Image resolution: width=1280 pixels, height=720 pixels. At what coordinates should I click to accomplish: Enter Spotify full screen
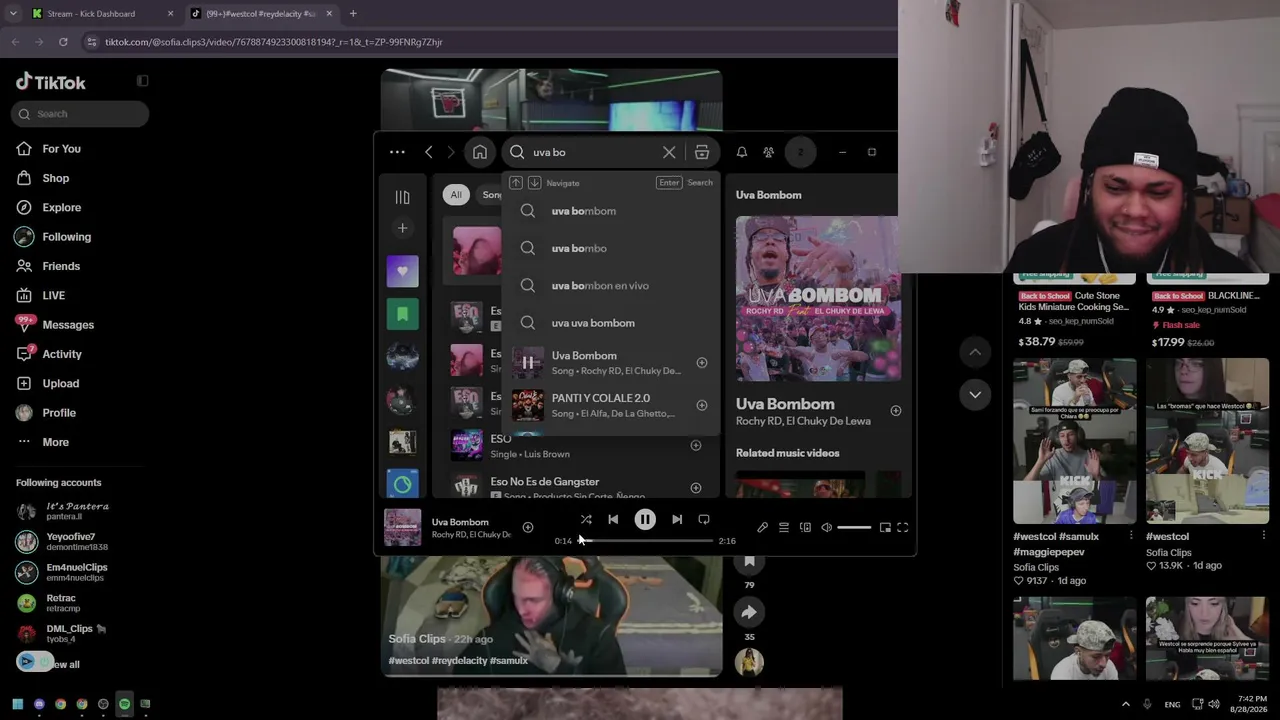click(902, 527)
